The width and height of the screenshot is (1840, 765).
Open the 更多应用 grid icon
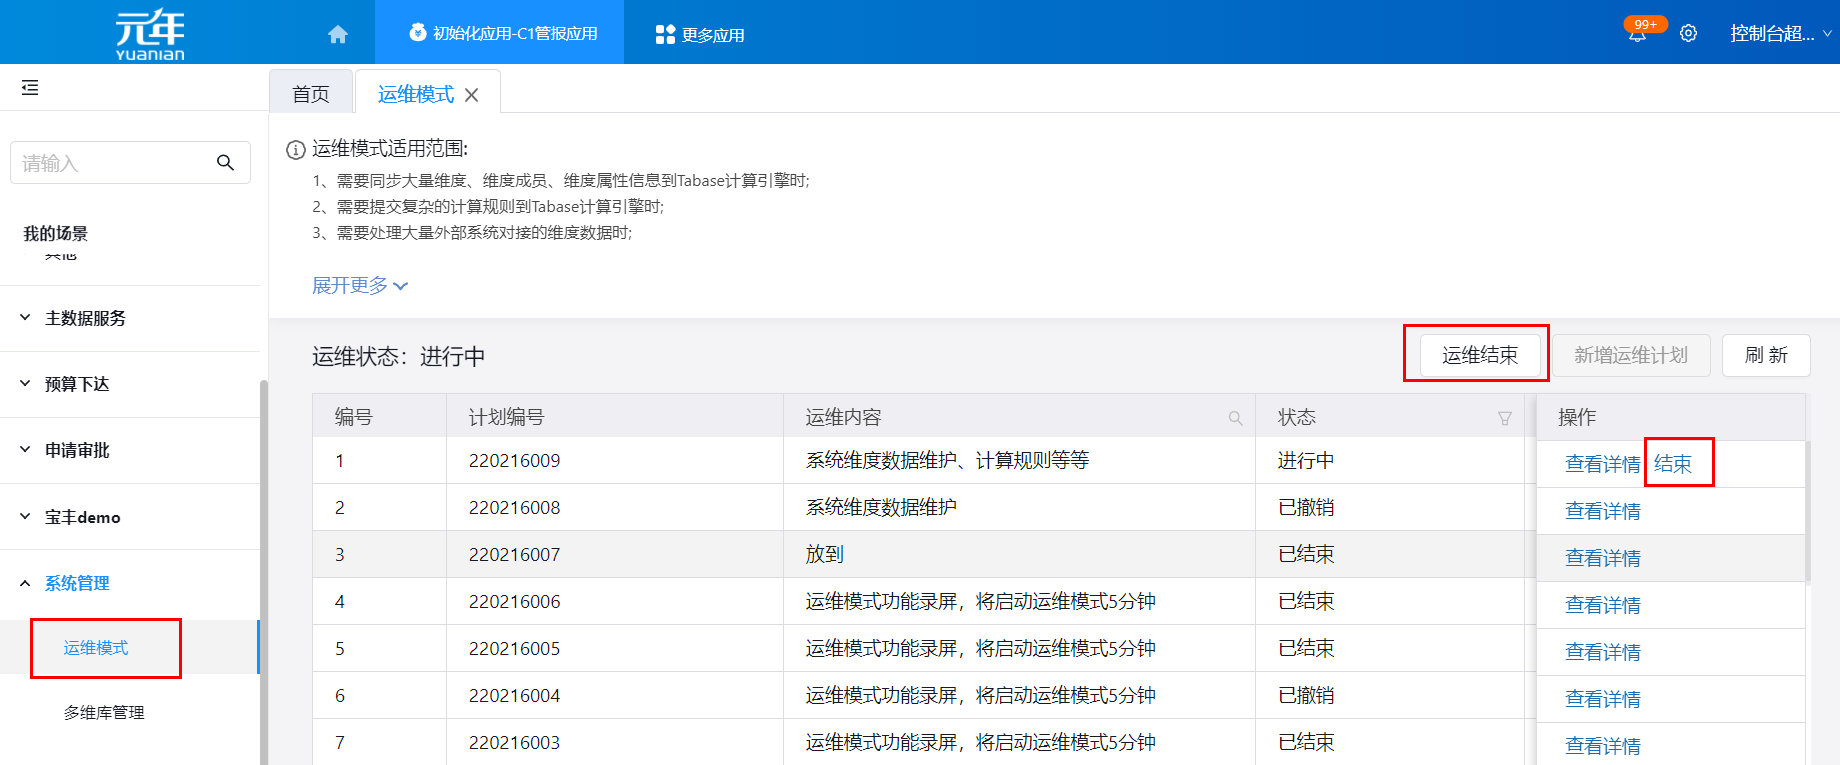pos(665,34)
